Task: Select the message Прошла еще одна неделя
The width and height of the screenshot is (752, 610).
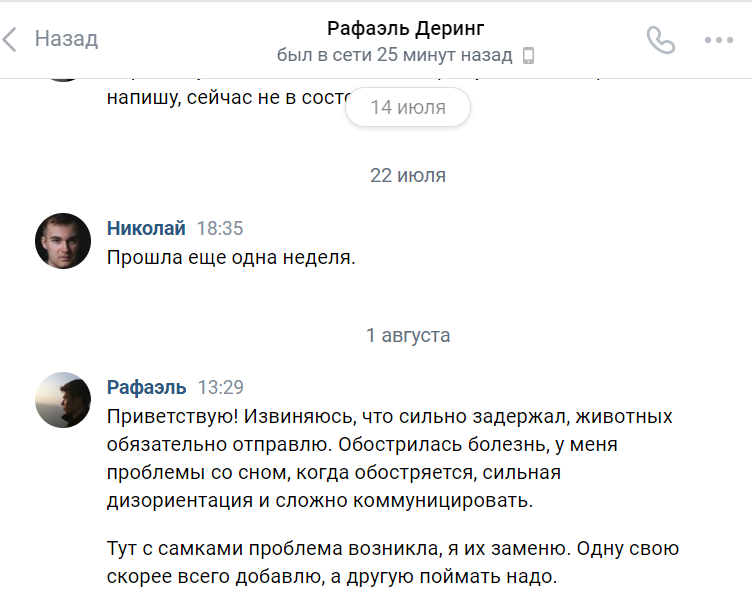Action: [231, 257]
